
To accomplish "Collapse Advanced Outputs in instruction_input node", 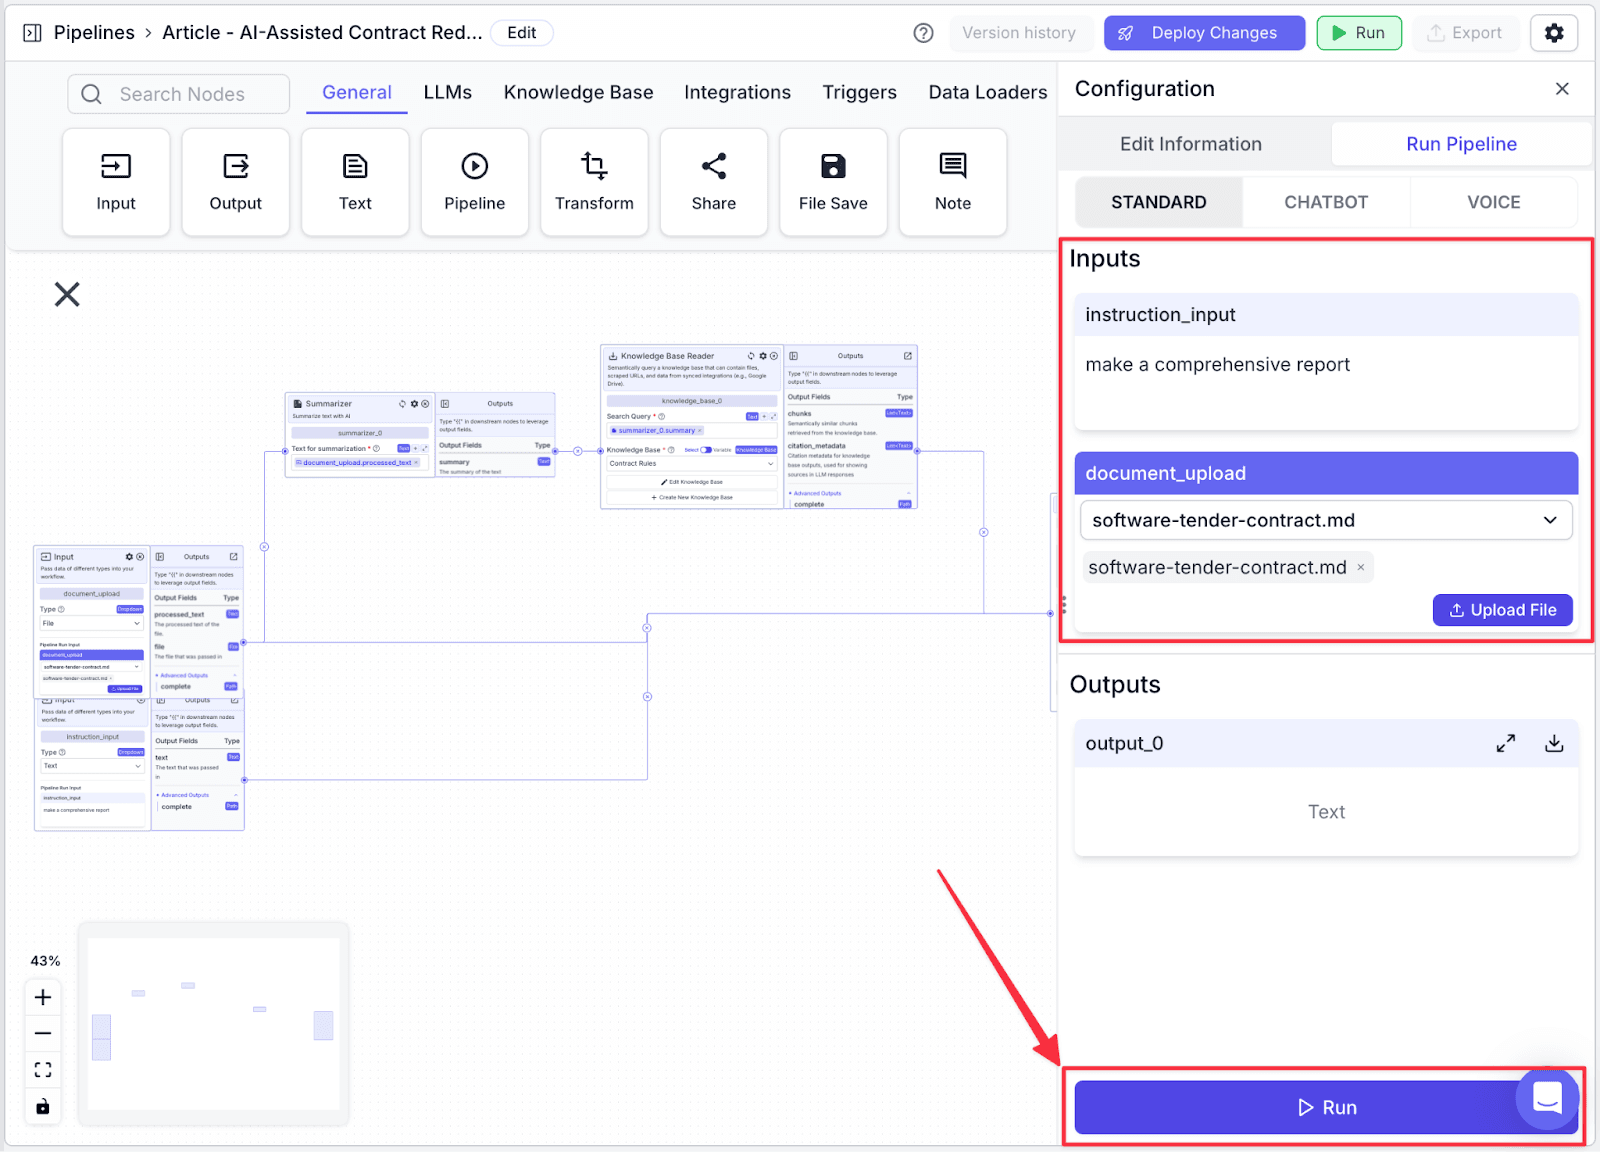I will 197,795.
